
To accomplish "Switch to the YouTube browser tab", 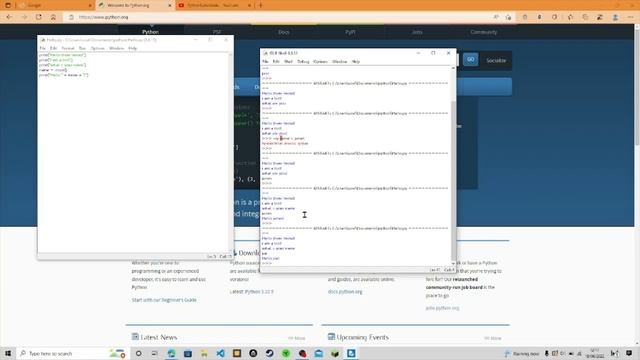I will [x=215, y=5].
